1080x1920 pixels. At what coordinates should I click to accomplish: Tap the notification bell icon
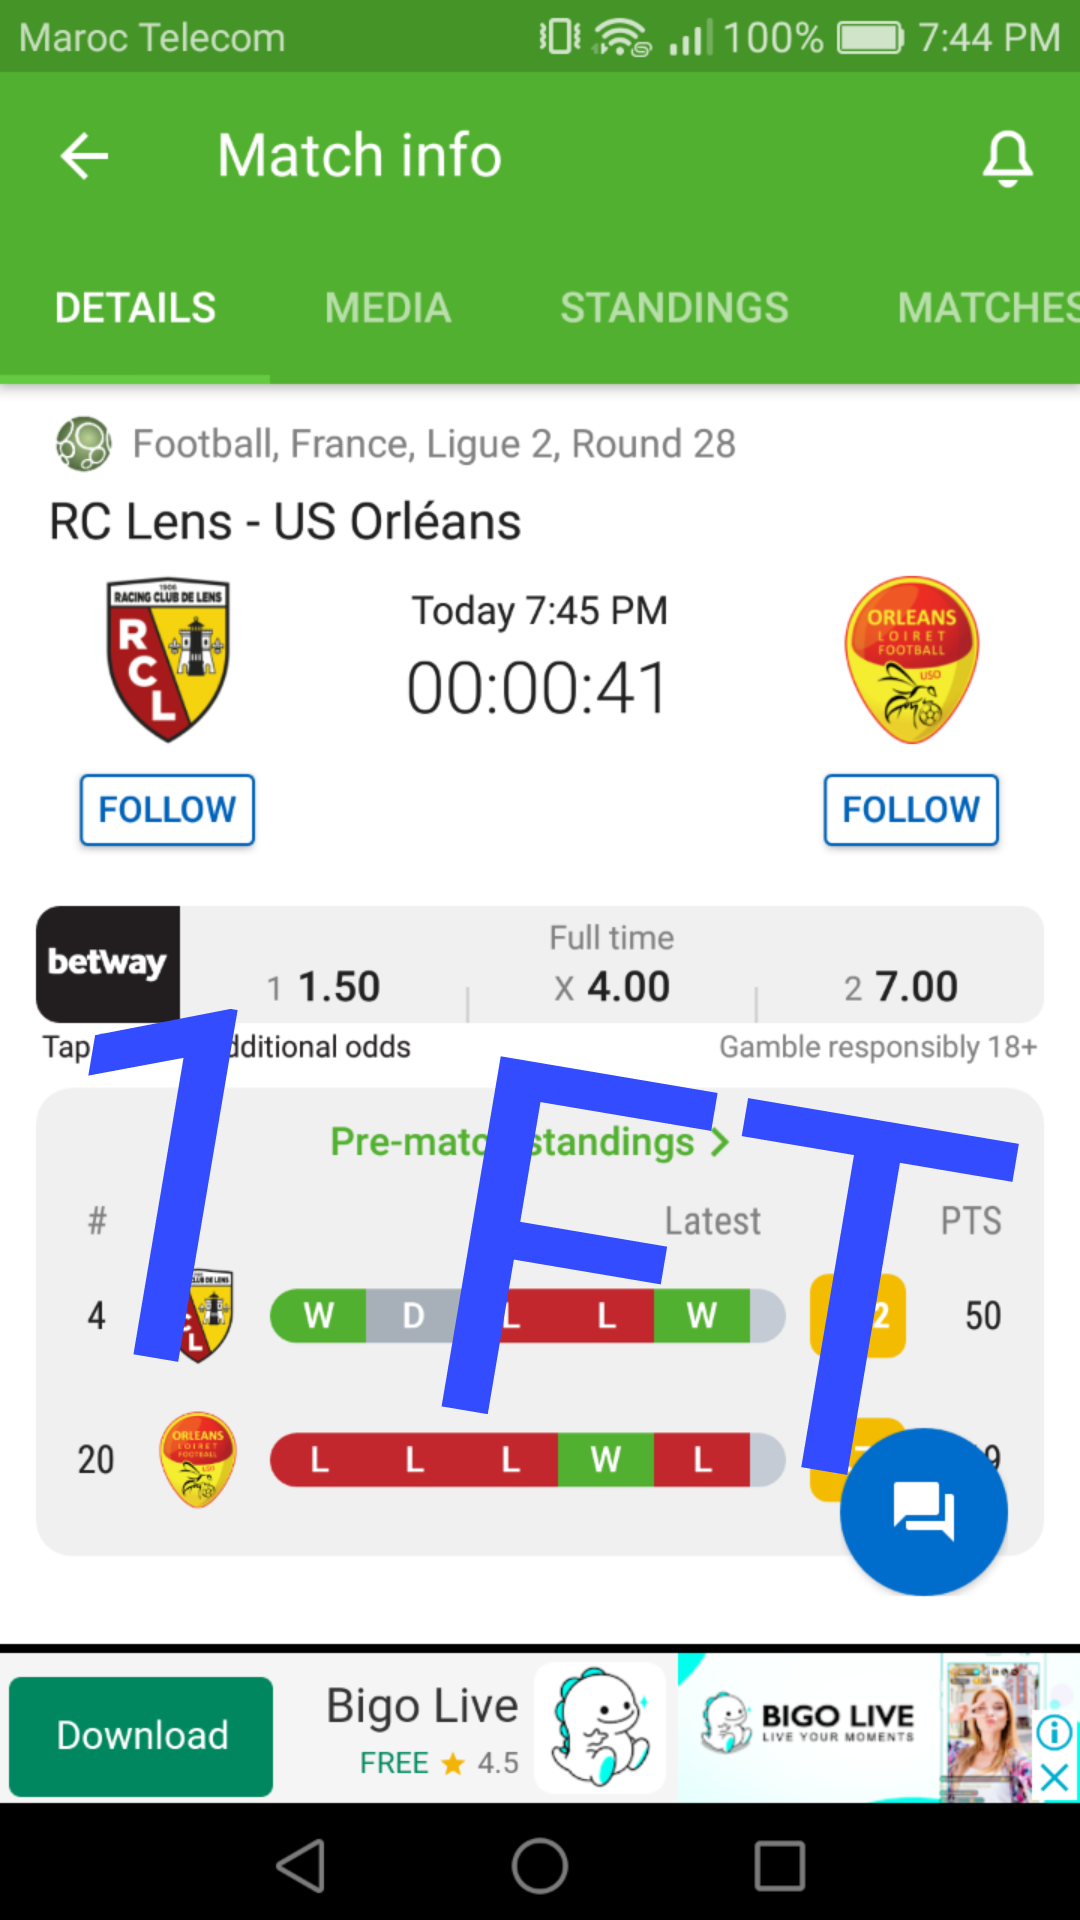[x=1007, y=158]
